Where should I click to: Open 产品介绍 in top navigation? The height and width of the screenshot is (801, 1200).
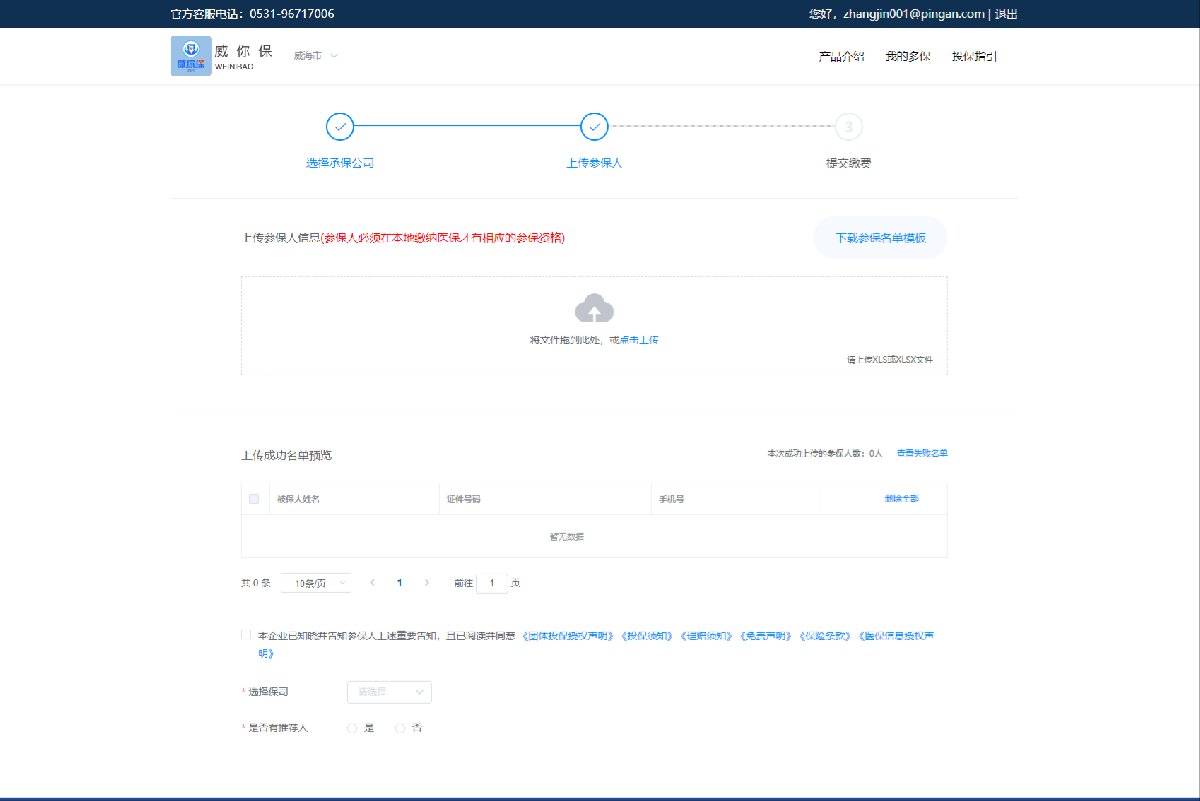840,56
